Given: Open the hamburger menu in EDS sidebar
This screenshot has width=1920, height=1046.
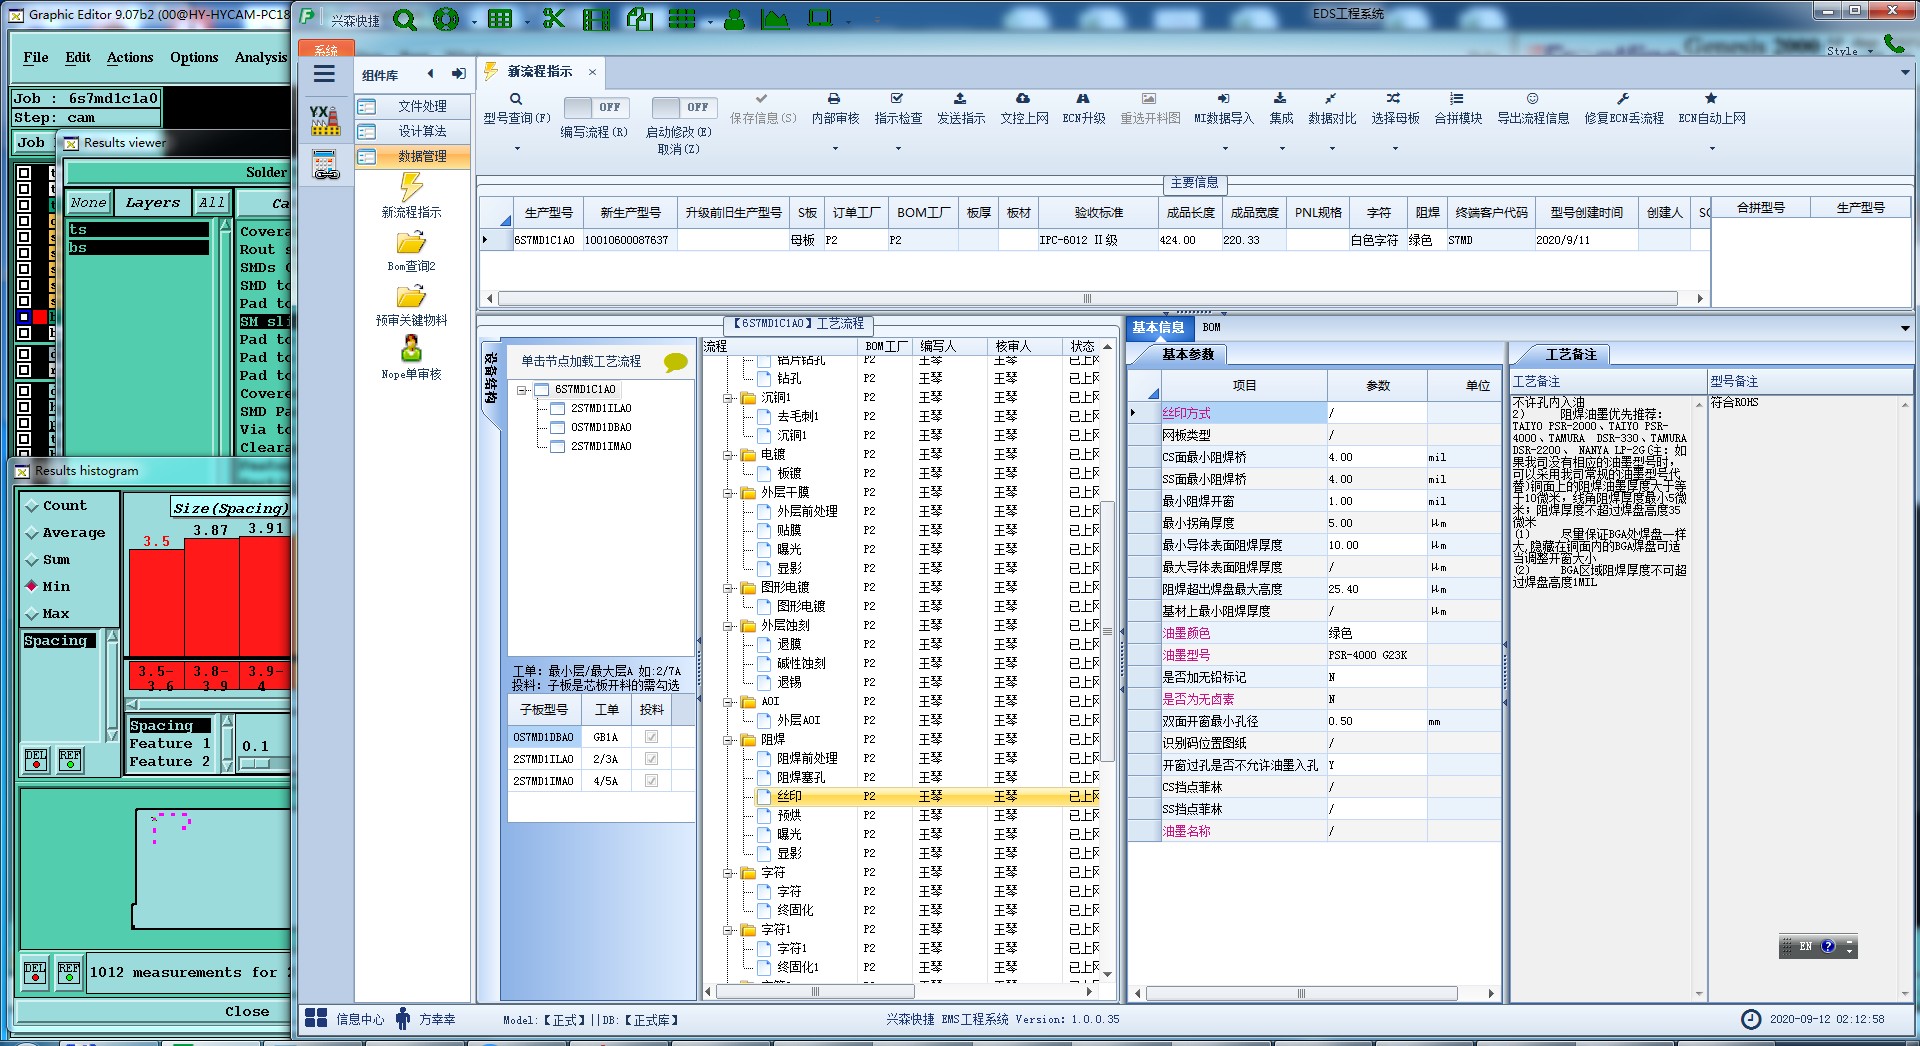Looking at the screenshot, I should (x=324, y=73).
